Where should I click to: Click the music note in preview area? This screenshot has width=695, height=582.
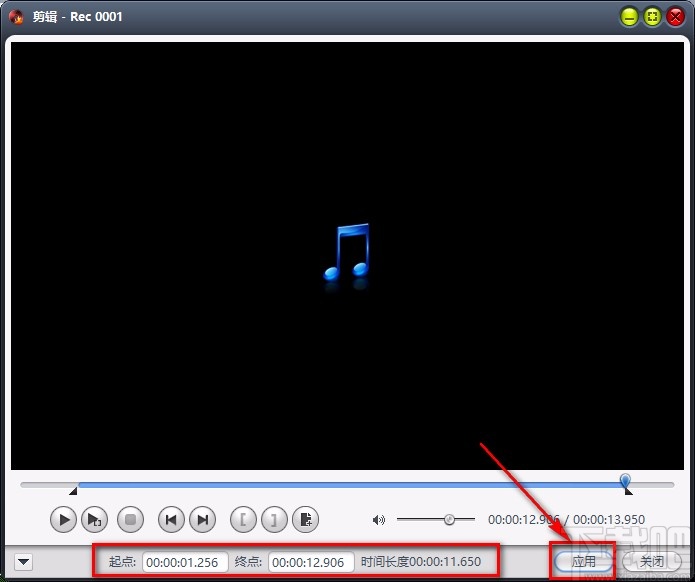(x=347, y=253)
